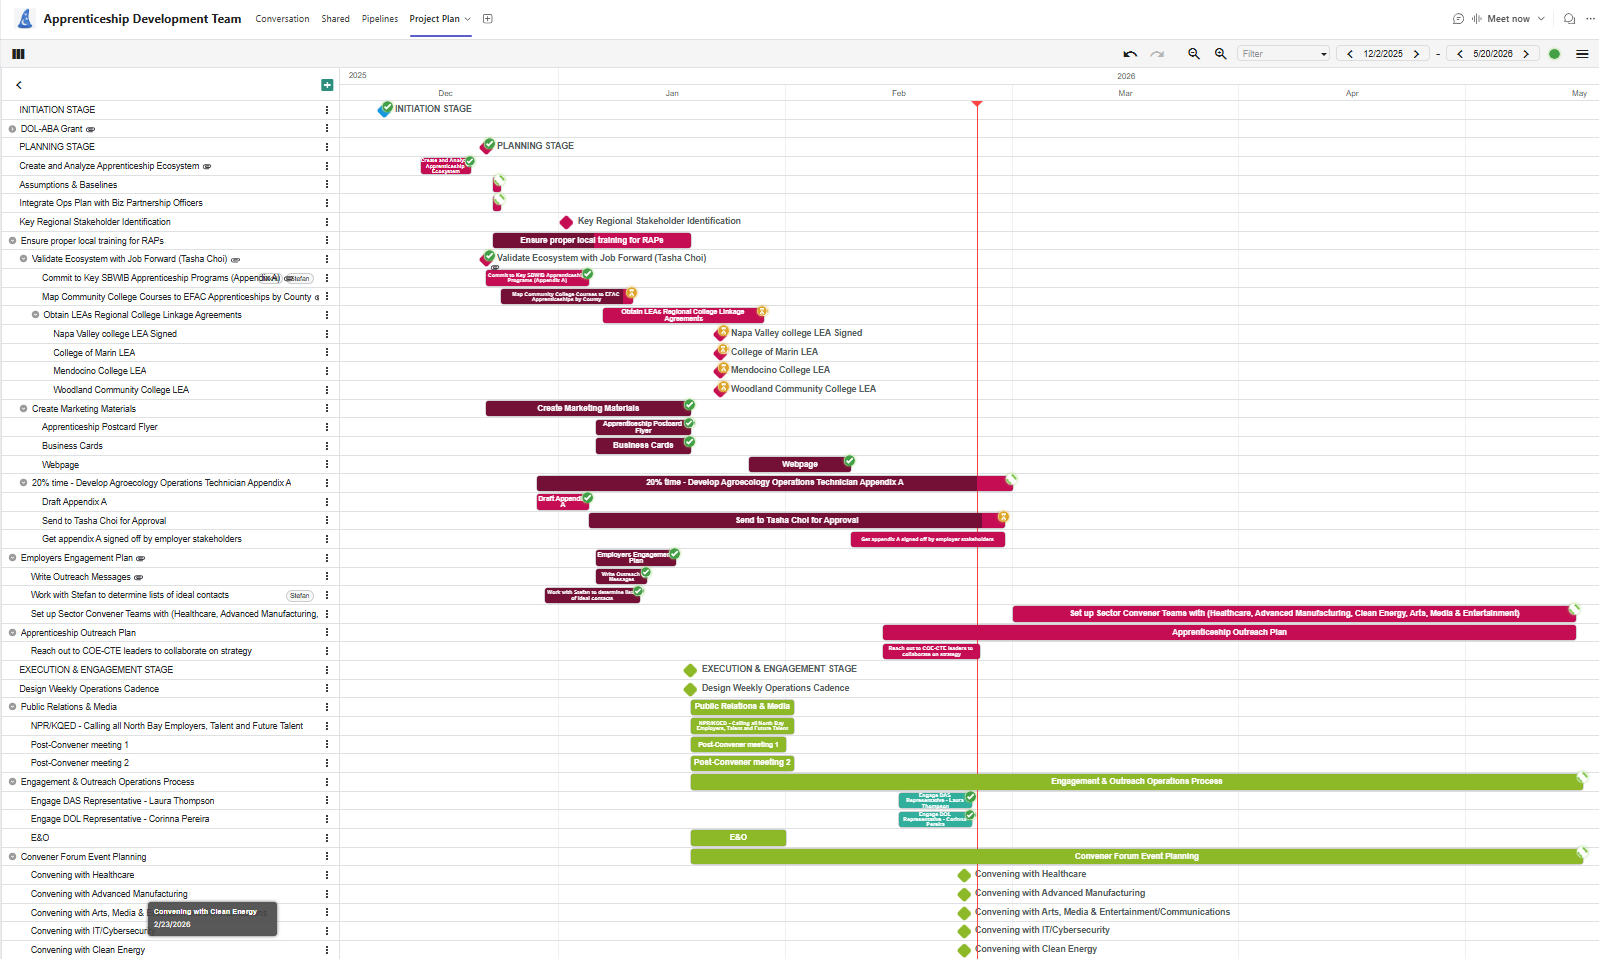Move start date 12/2/2025 later
This screenshot has width=1599, height=959.
(1416, 54)
